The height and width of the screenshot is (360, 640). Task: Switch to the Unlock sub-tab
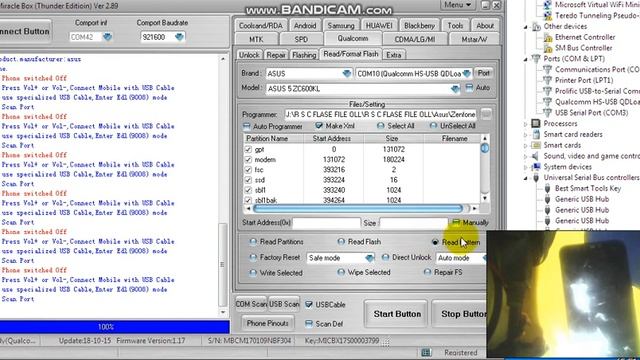[249, 55]
